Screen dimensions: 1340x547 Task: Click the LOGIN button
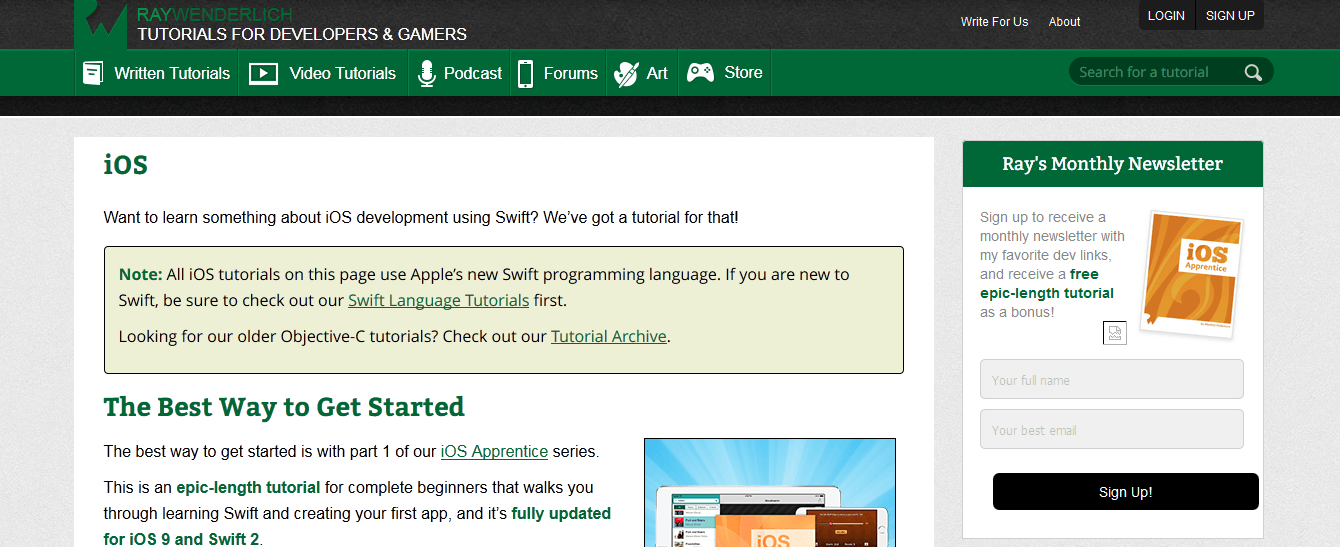[1166, 16]
